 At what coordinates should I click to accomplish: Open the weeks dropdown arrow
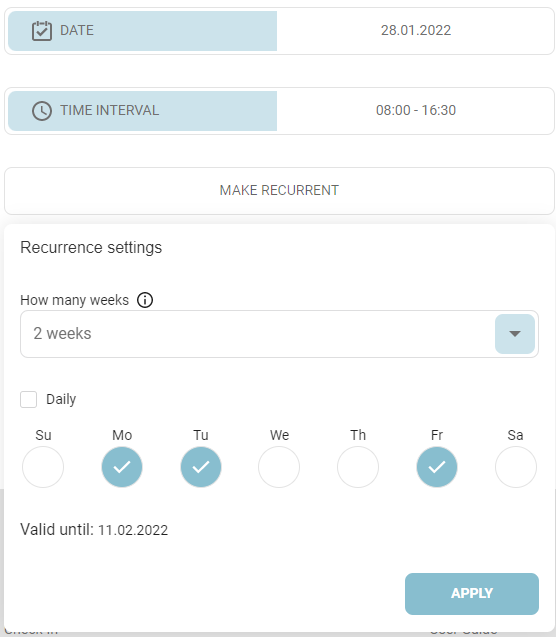pyautogui.click(x=515, y=334)
